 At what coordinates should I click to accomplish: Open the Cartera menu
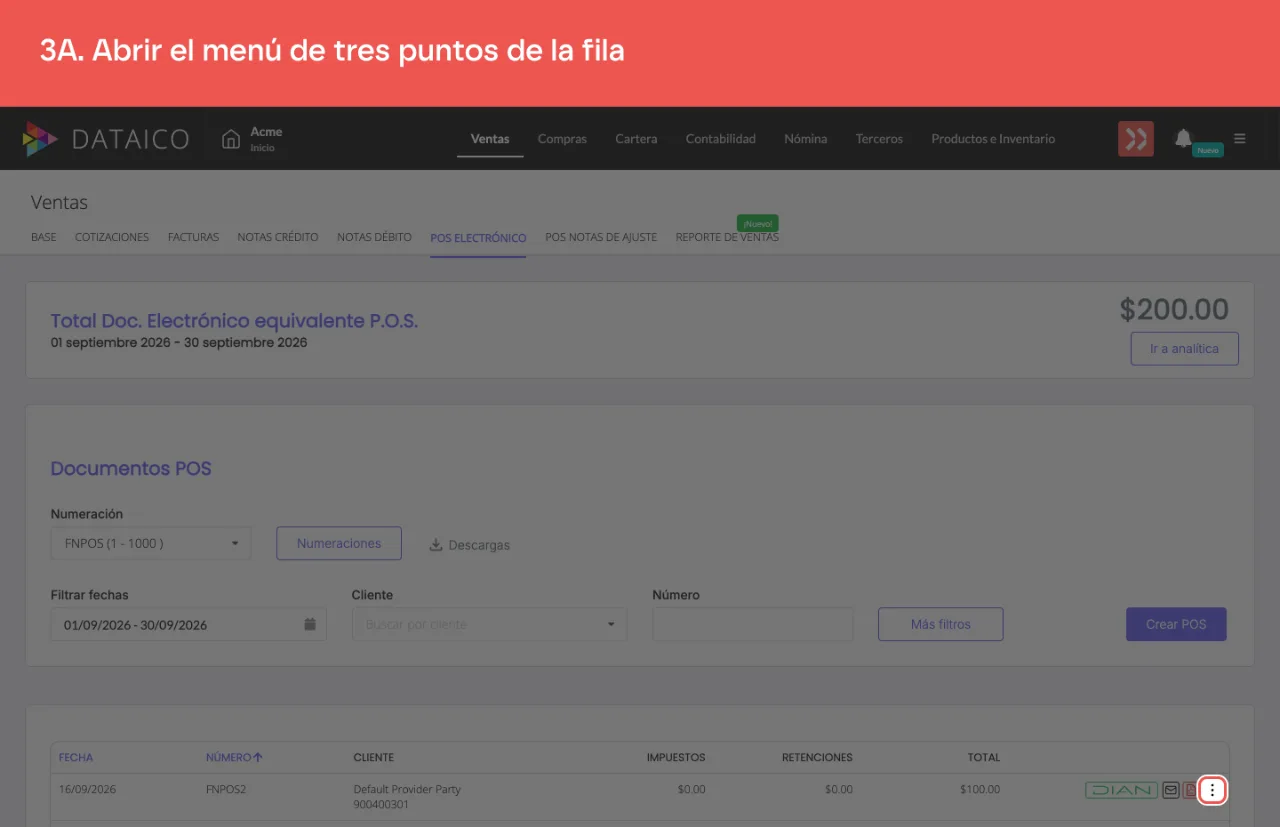(x=636, y=139)
